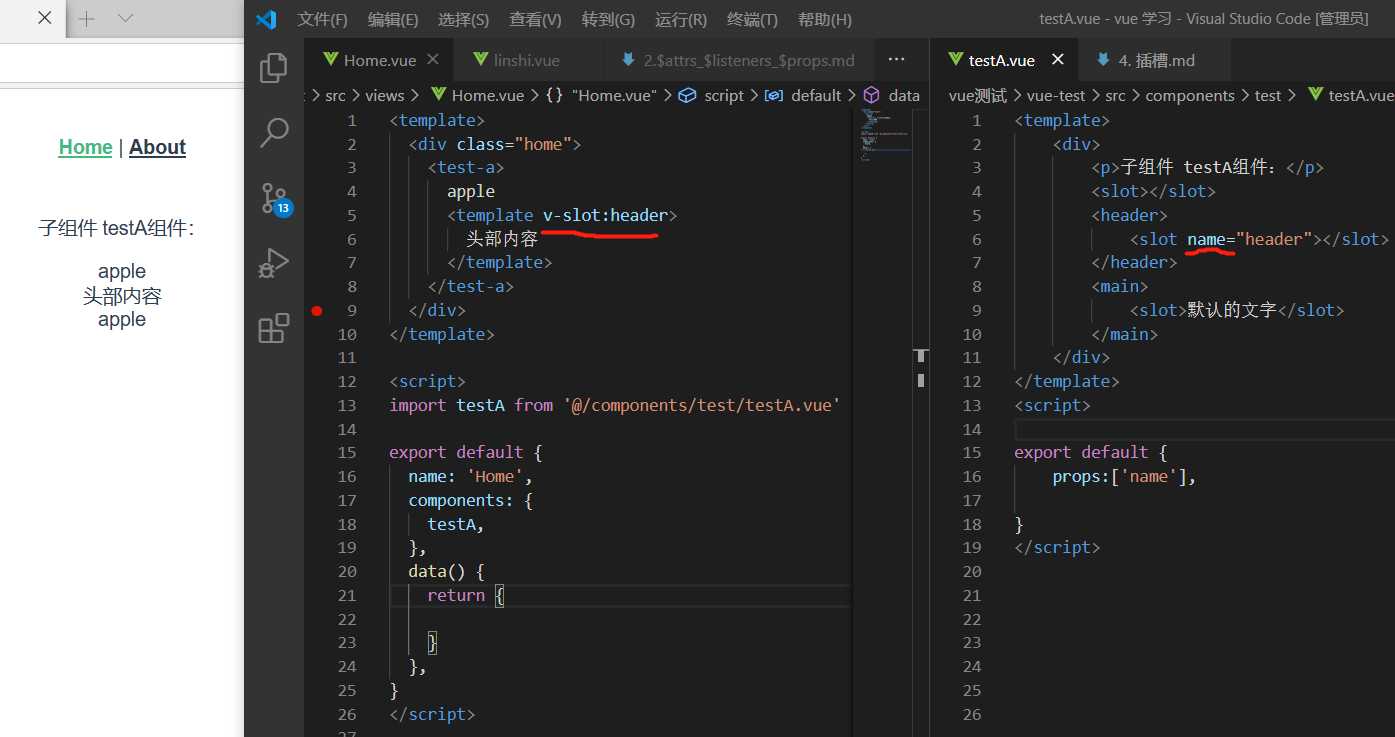
Task: Select script breadcrumb segment
Action: [x=711, y=95]
